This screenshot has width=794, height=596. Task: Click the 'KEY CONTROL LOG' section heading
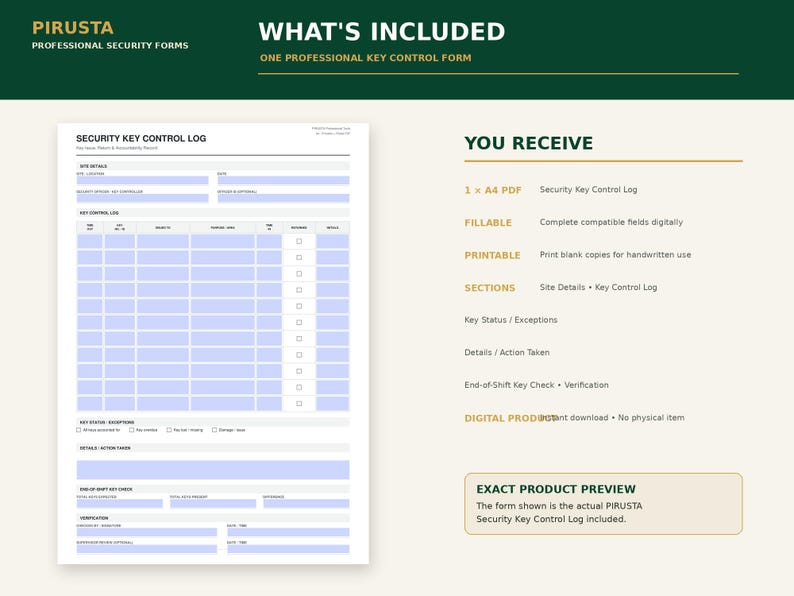click(x=99, y=213)
